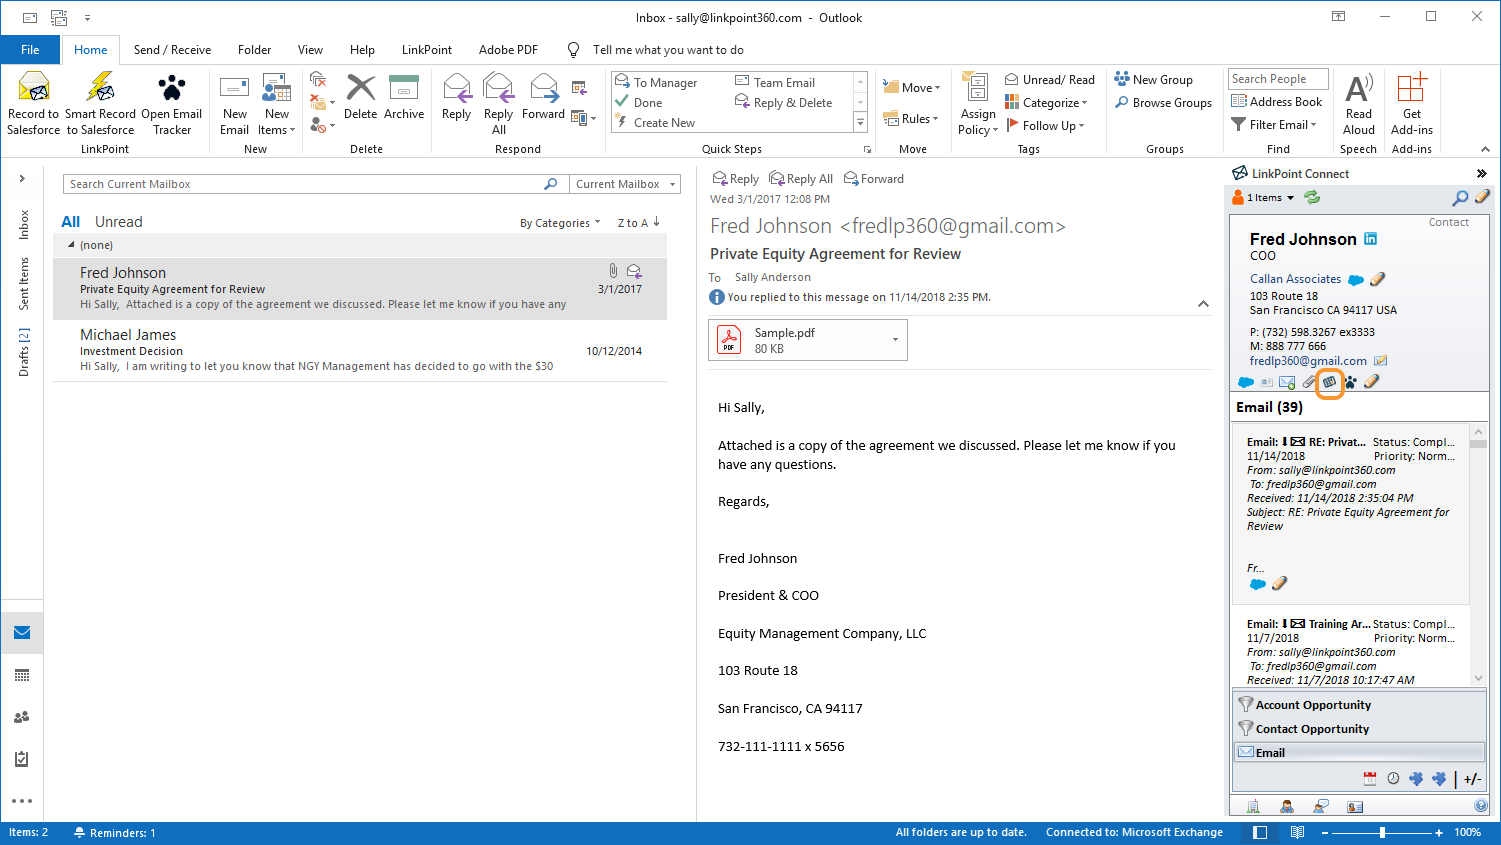Image resolution: width=1501 pixels, height=845 pixels.
Task: Click LinkPoint help question mark icon
Action: point(1481,806)
